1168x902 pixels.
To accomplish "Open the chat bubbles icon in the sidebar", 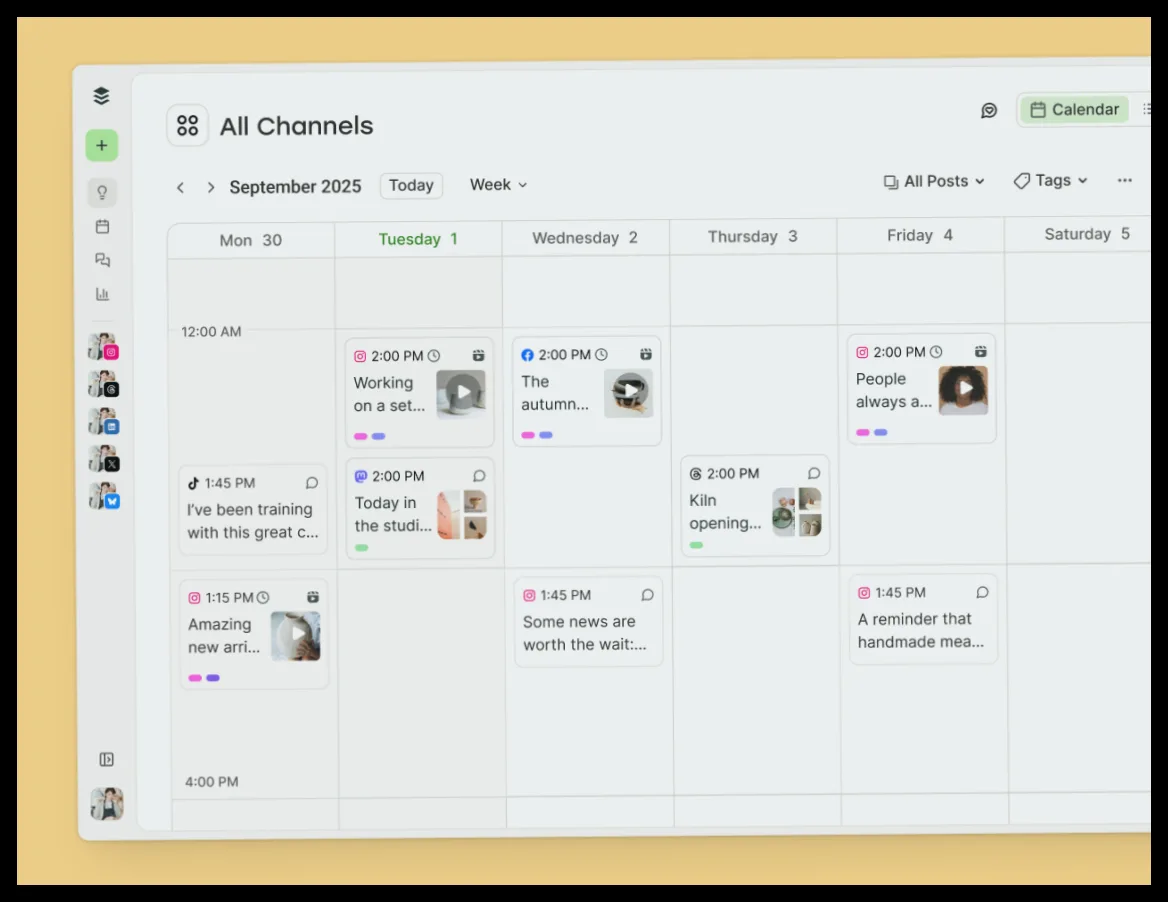I will [103, 260].
